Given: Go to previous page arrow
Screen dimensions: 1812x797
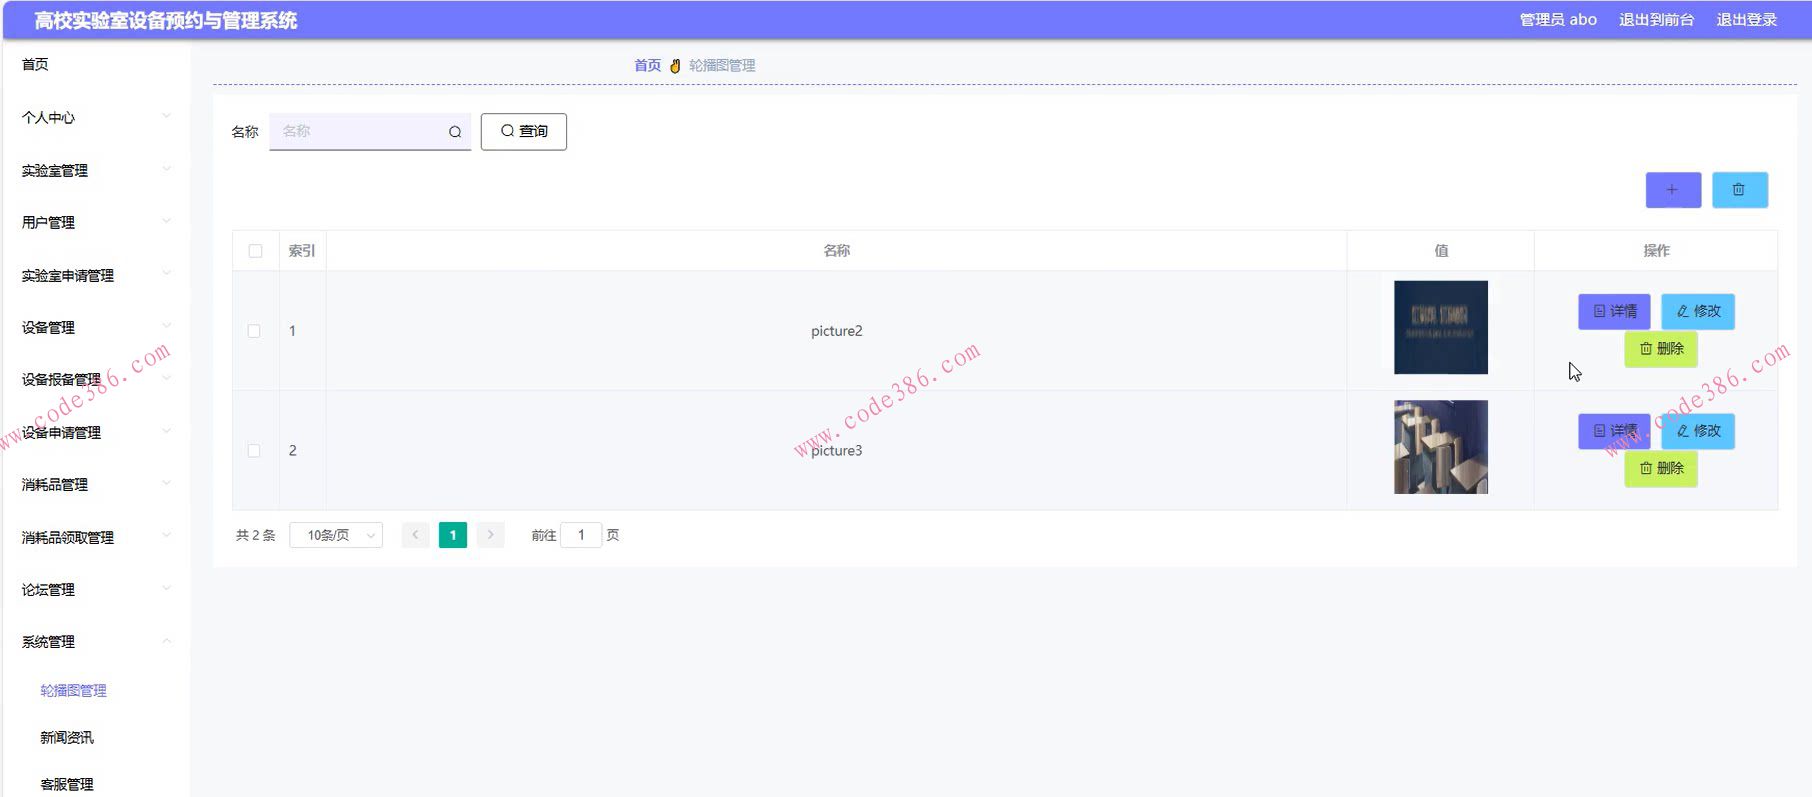Looking at the screenshot, I should pos(415,535).
